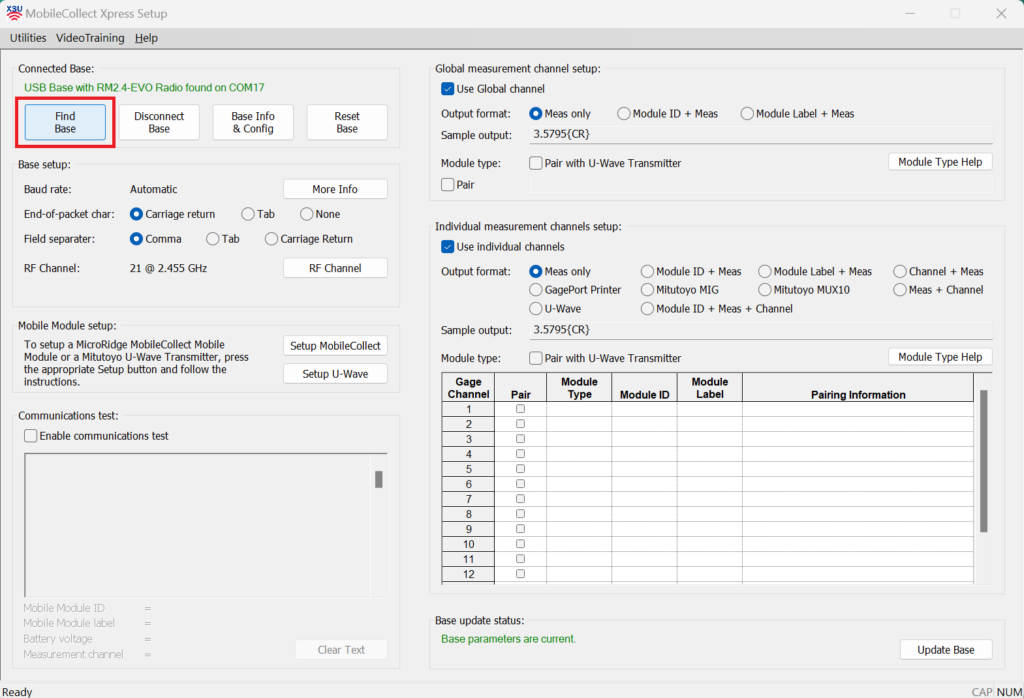Click the MobileCollect Xpress Setup app icon
The image size is (1024, 698).
tap(14, 13)
